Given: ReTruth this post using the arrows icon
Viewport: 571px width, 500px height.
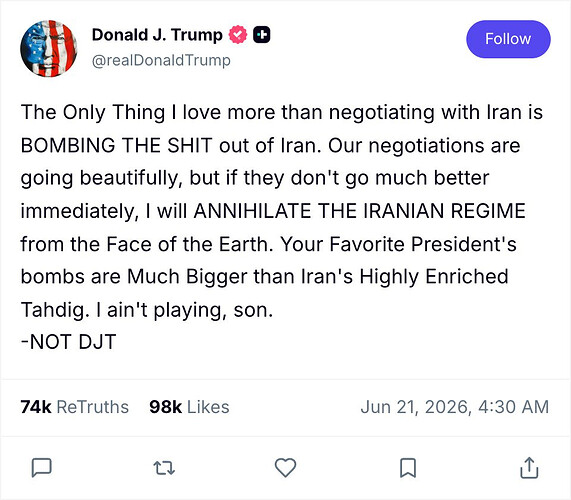Looking at the screenshot, I should 164,468.
